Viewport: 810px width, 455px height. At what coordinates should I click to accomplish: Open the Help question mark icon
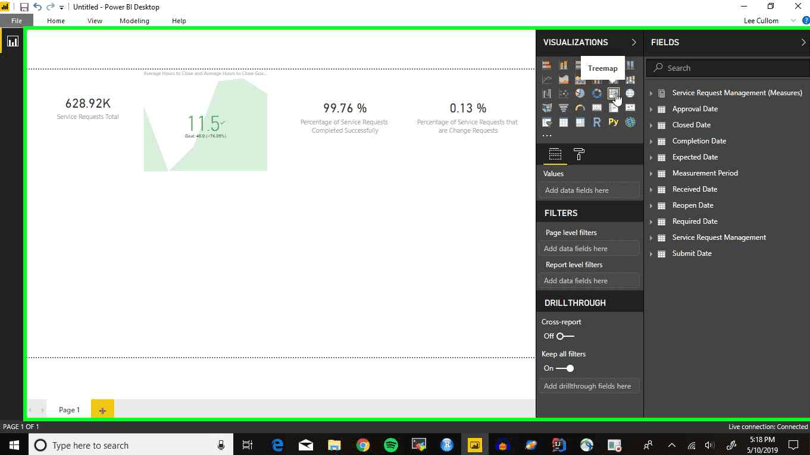click(805, 21)
